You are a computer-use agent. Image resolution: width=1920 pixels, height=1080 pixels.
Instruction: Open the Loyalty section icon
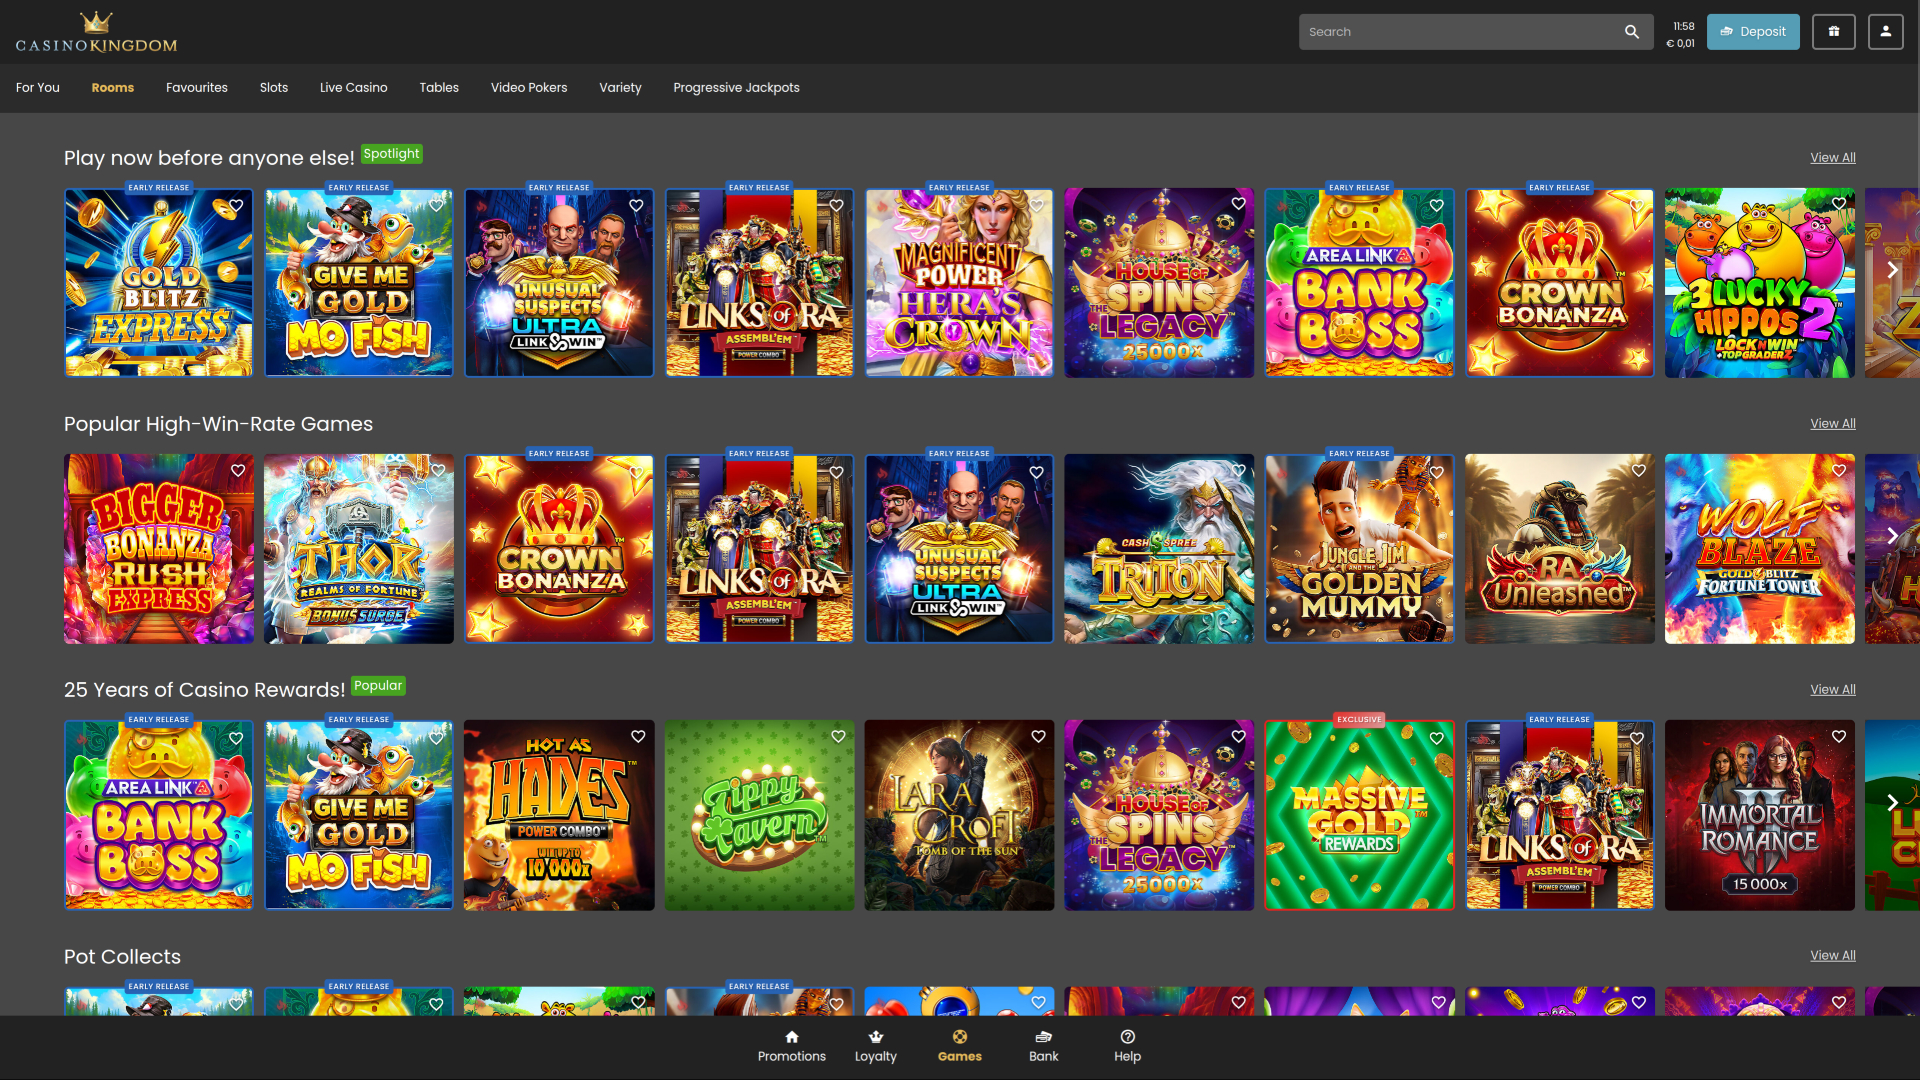[x=875, y=1045]
